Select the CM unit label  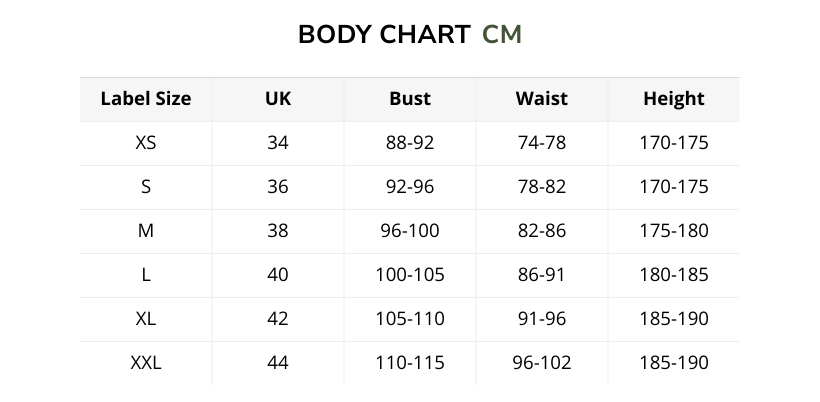502,35
